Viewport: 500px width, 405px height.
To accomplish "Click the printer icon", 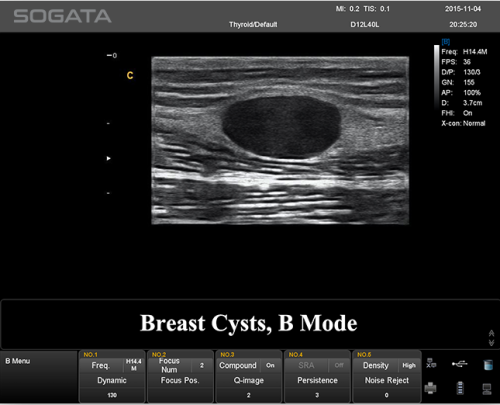I will pos(431,388).
